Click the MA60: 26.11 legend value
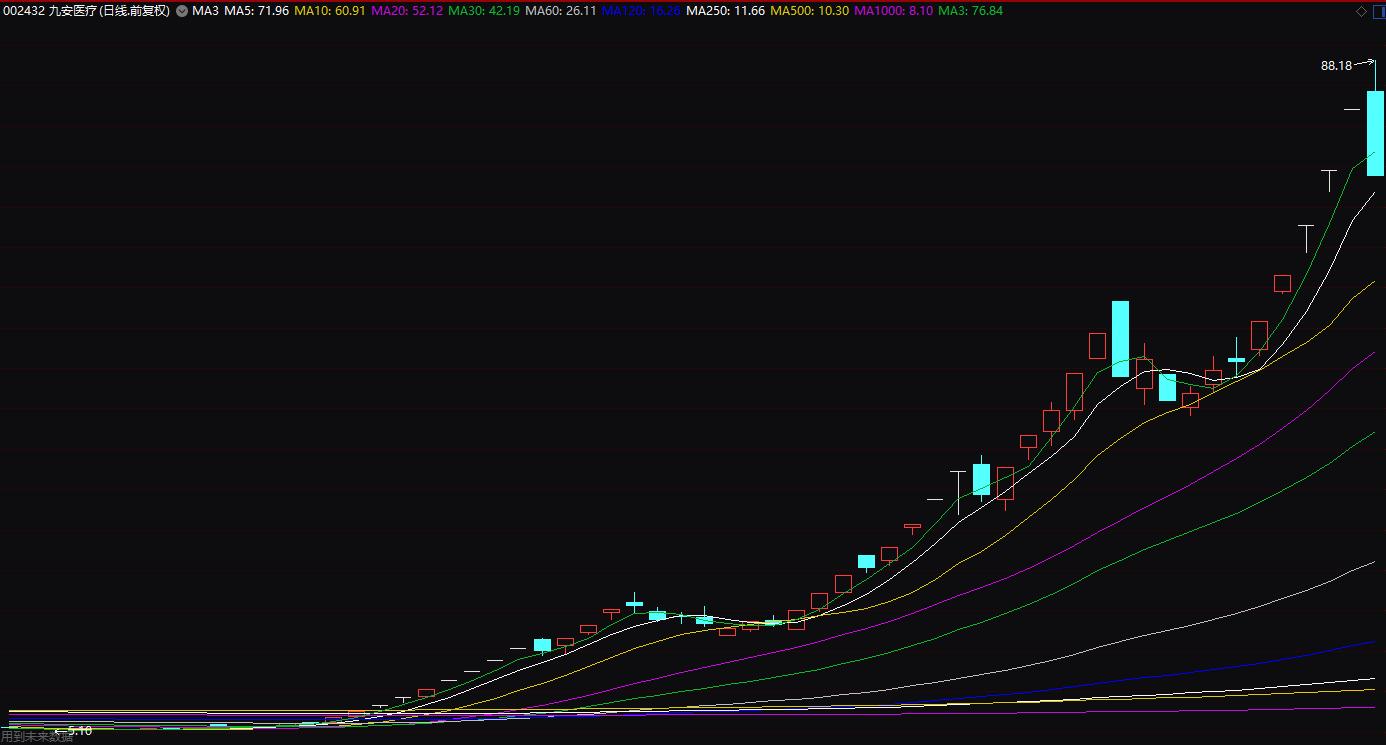Viewport: 1386px width, 745px height. click(561, 11)
